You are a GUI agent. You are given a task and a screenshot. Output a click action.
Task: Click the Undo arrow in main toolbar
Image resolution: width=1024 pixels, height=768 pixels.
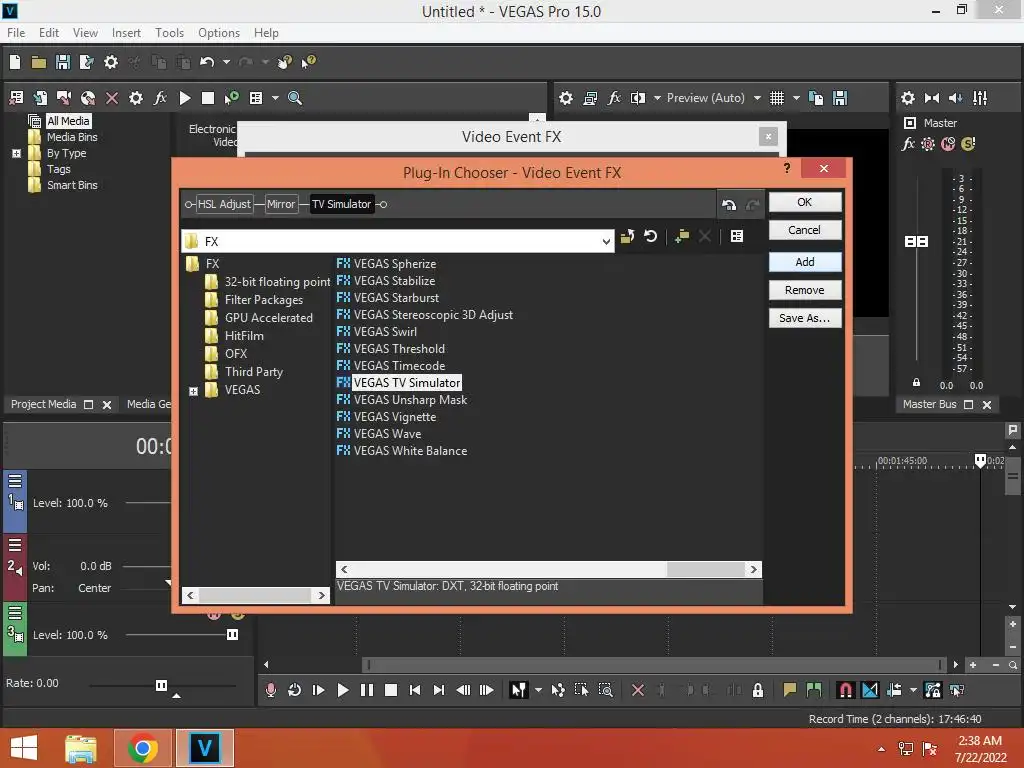click(207, 62)
